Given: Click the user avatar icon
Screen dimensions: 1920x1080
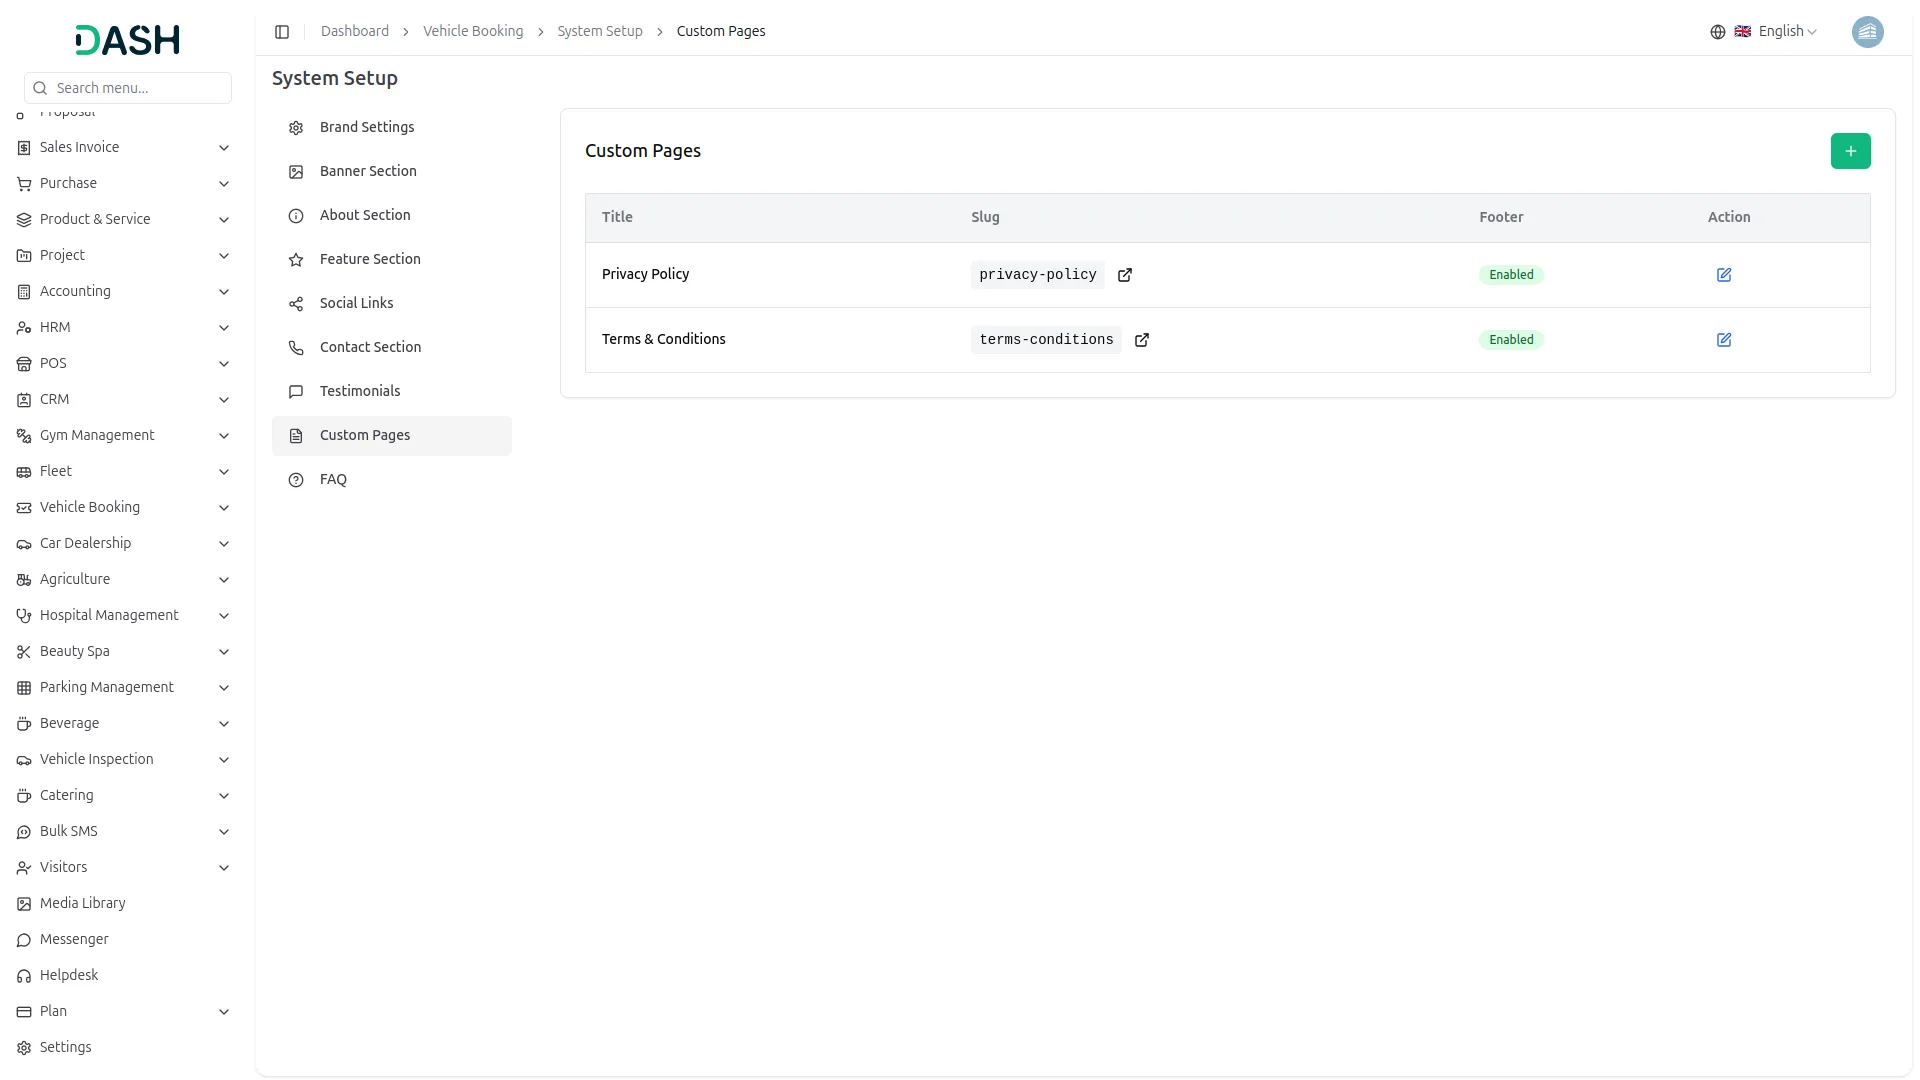Looking at the screenshot, I should [x=1867, y=32].
